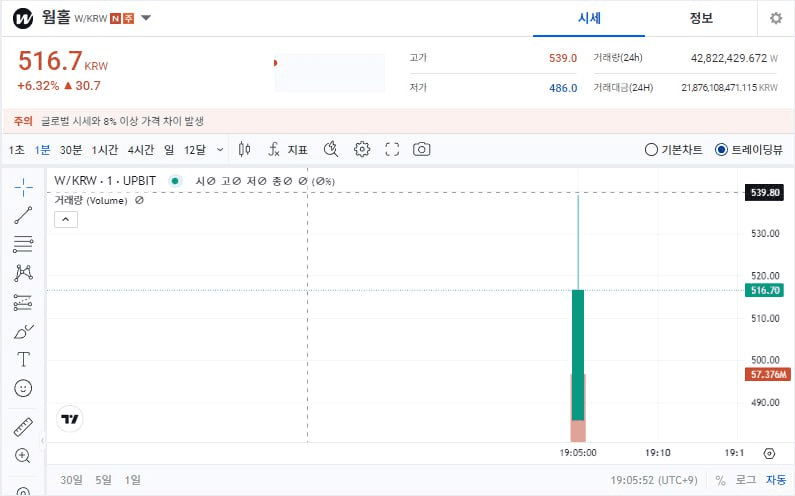The image size is (795, 496).
Task: Set range to 30일
Action: point(71,480)
